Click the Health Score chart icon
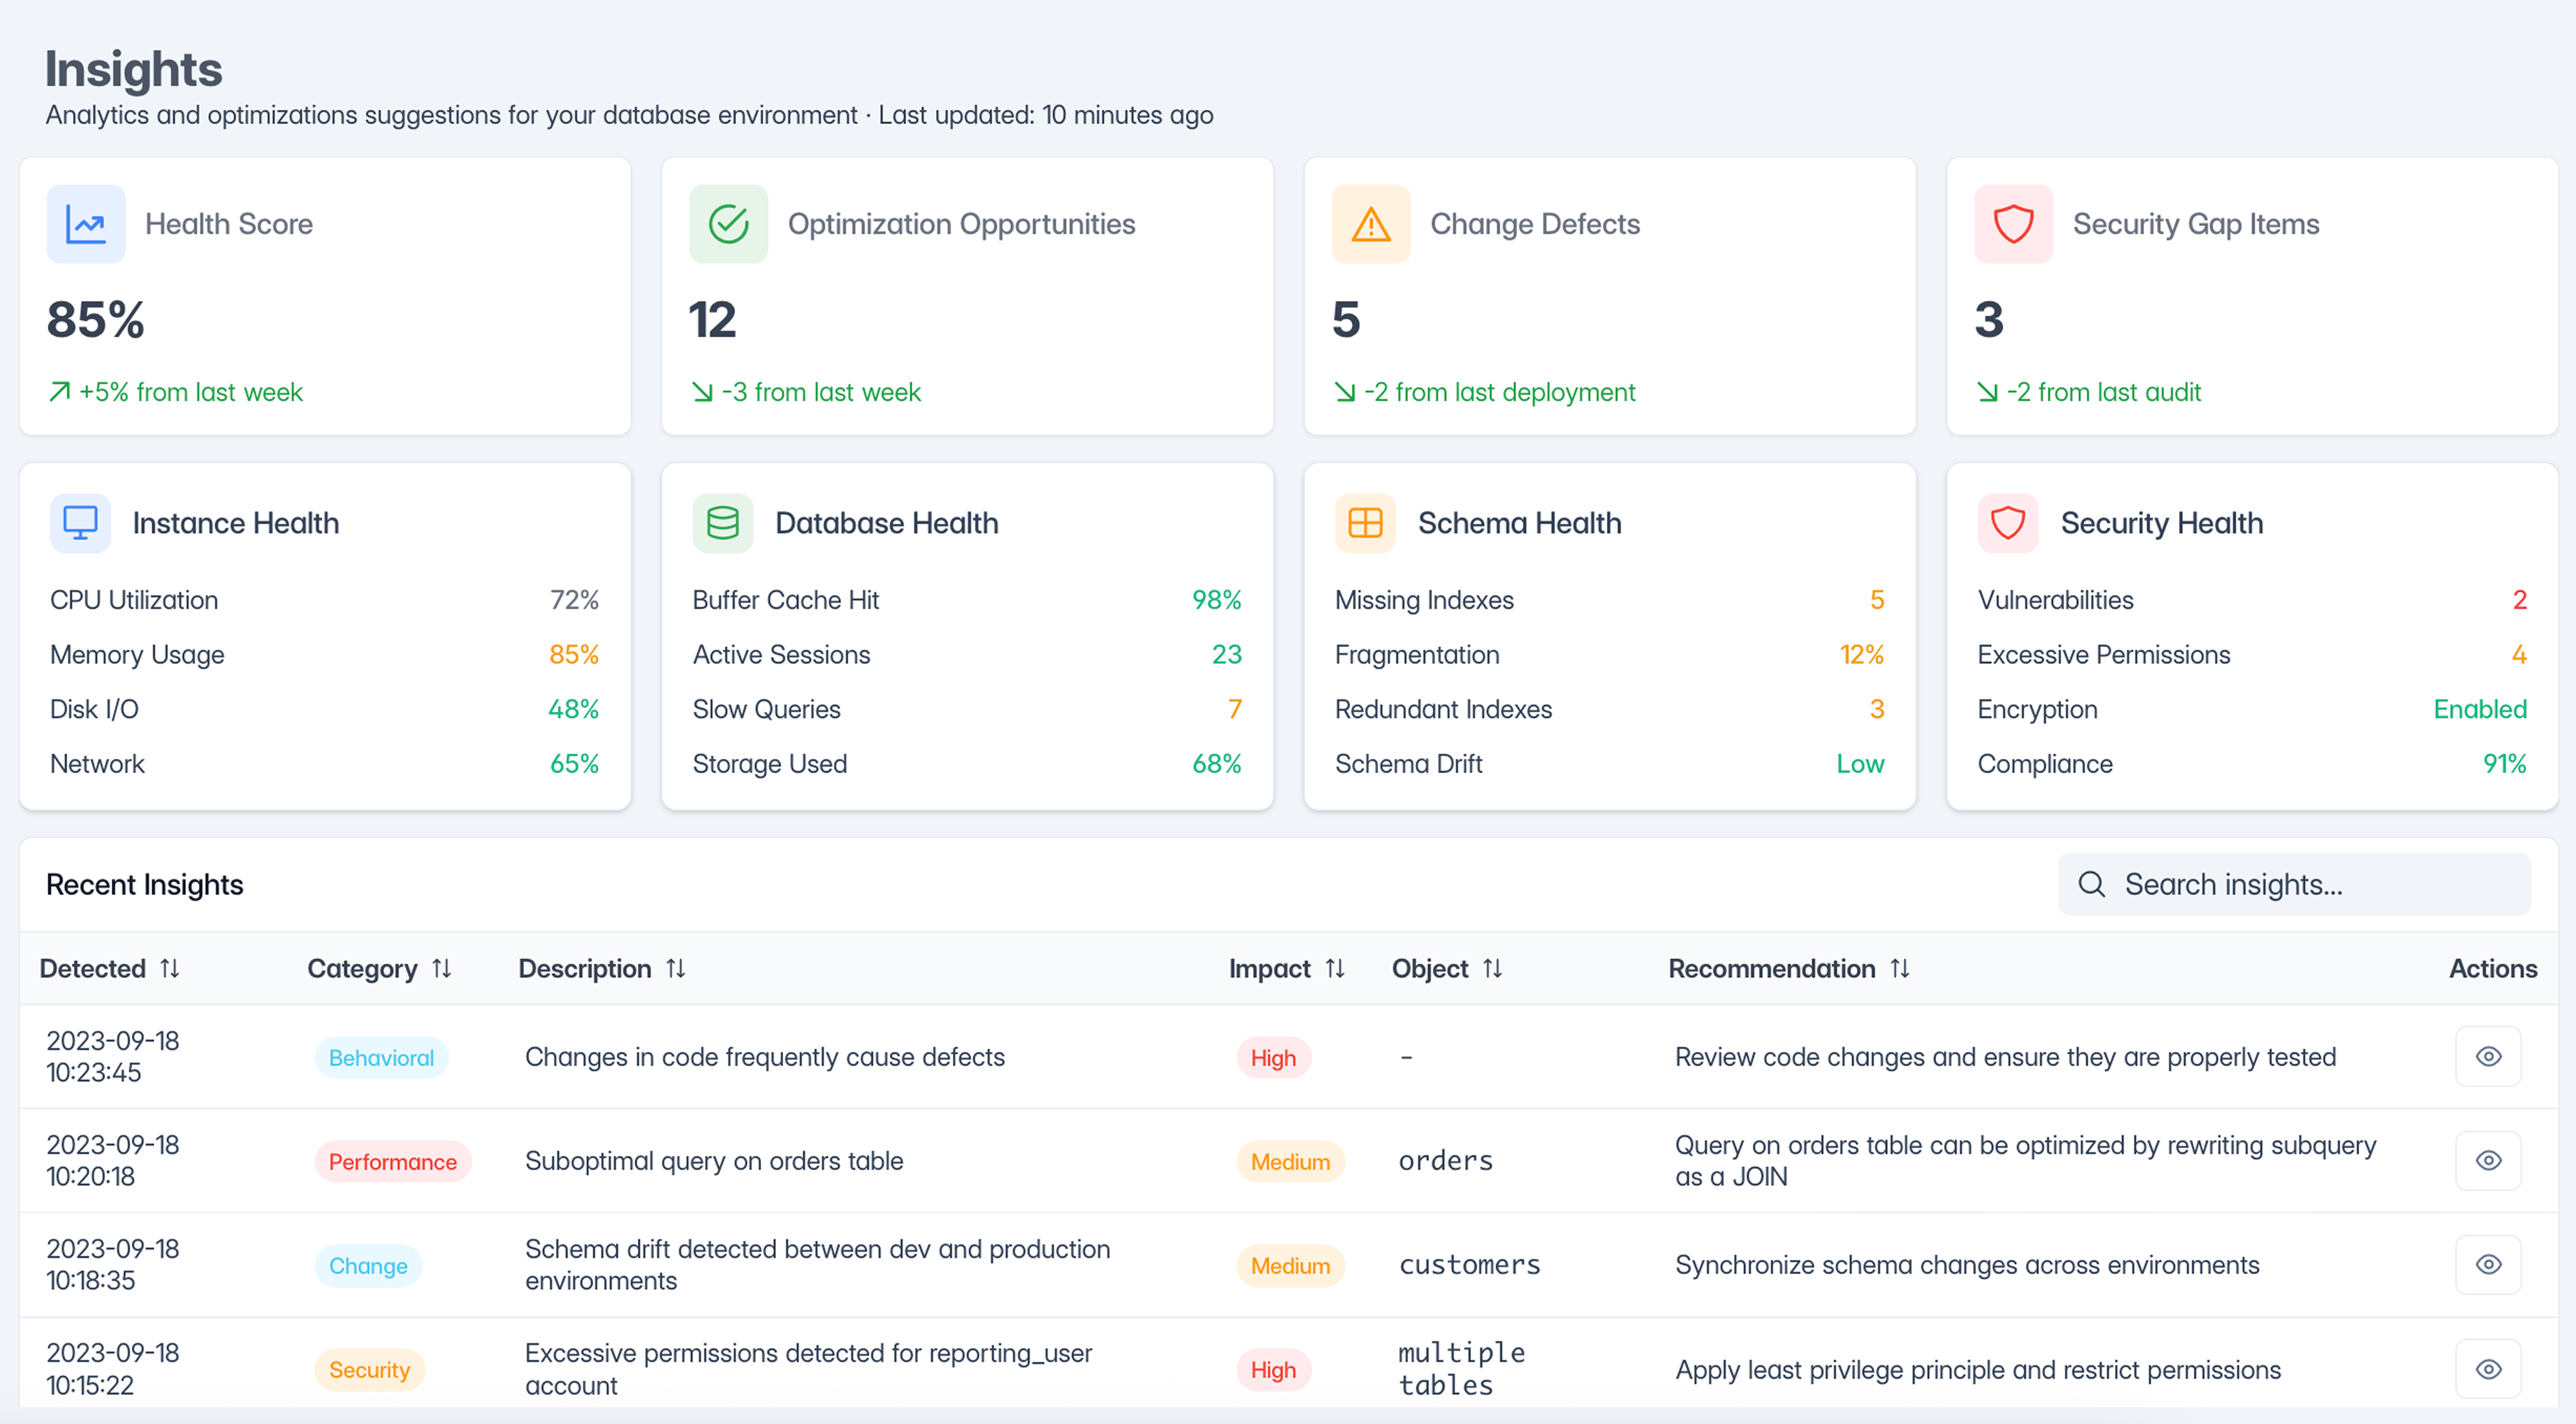This screenshot has width=2576, height=1424. [86, 224]
